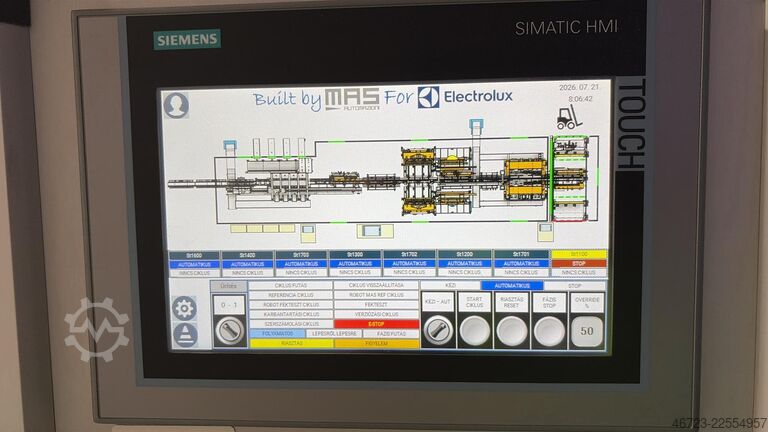Choose ROBOT FEKTESZT CIKLUS

point(290,305)
